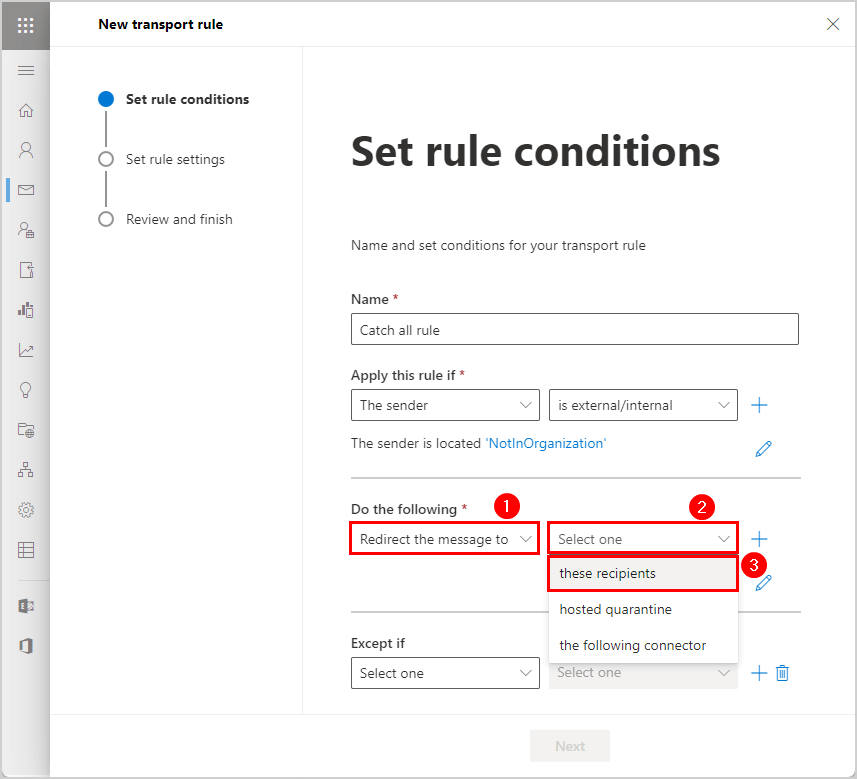Viewport: 857px width, 779px height.
Task: Add another condition beside is external/internal
Action: pos(759,405)
